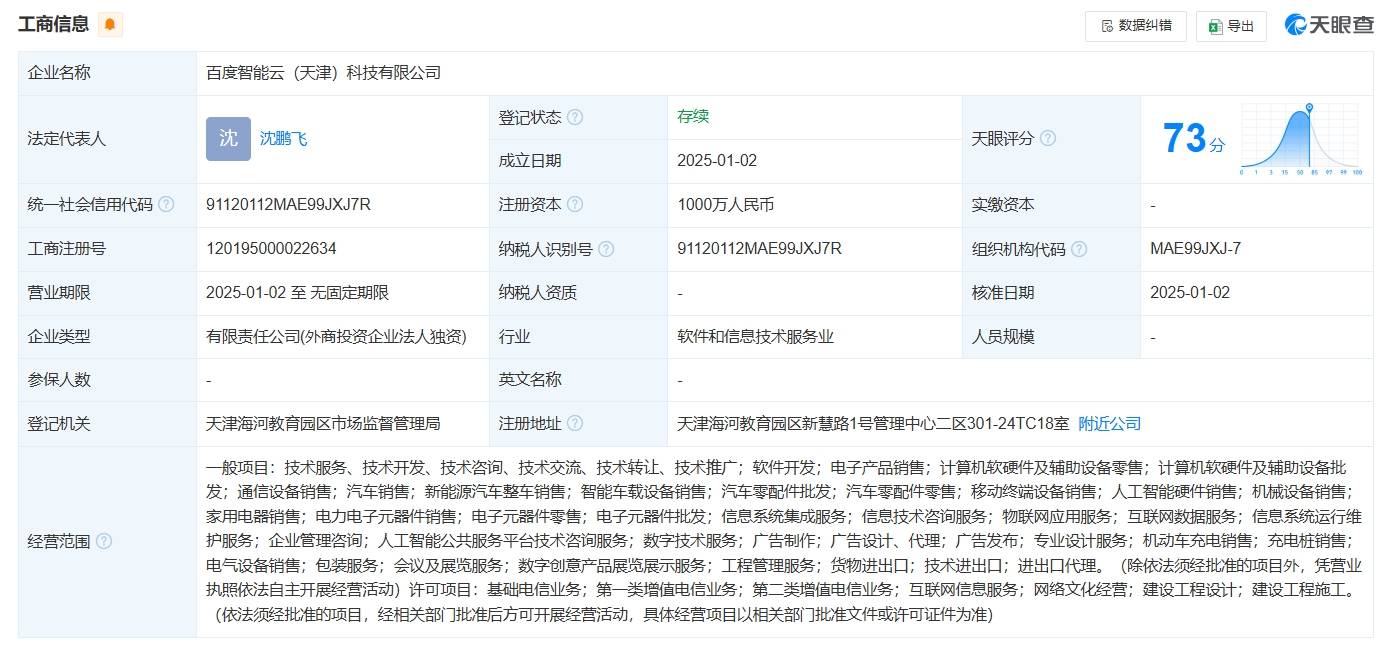Click help icon beside 统一社会信用代码
The width and height of the screenshot is (1384, 647).
click(166, 204)
